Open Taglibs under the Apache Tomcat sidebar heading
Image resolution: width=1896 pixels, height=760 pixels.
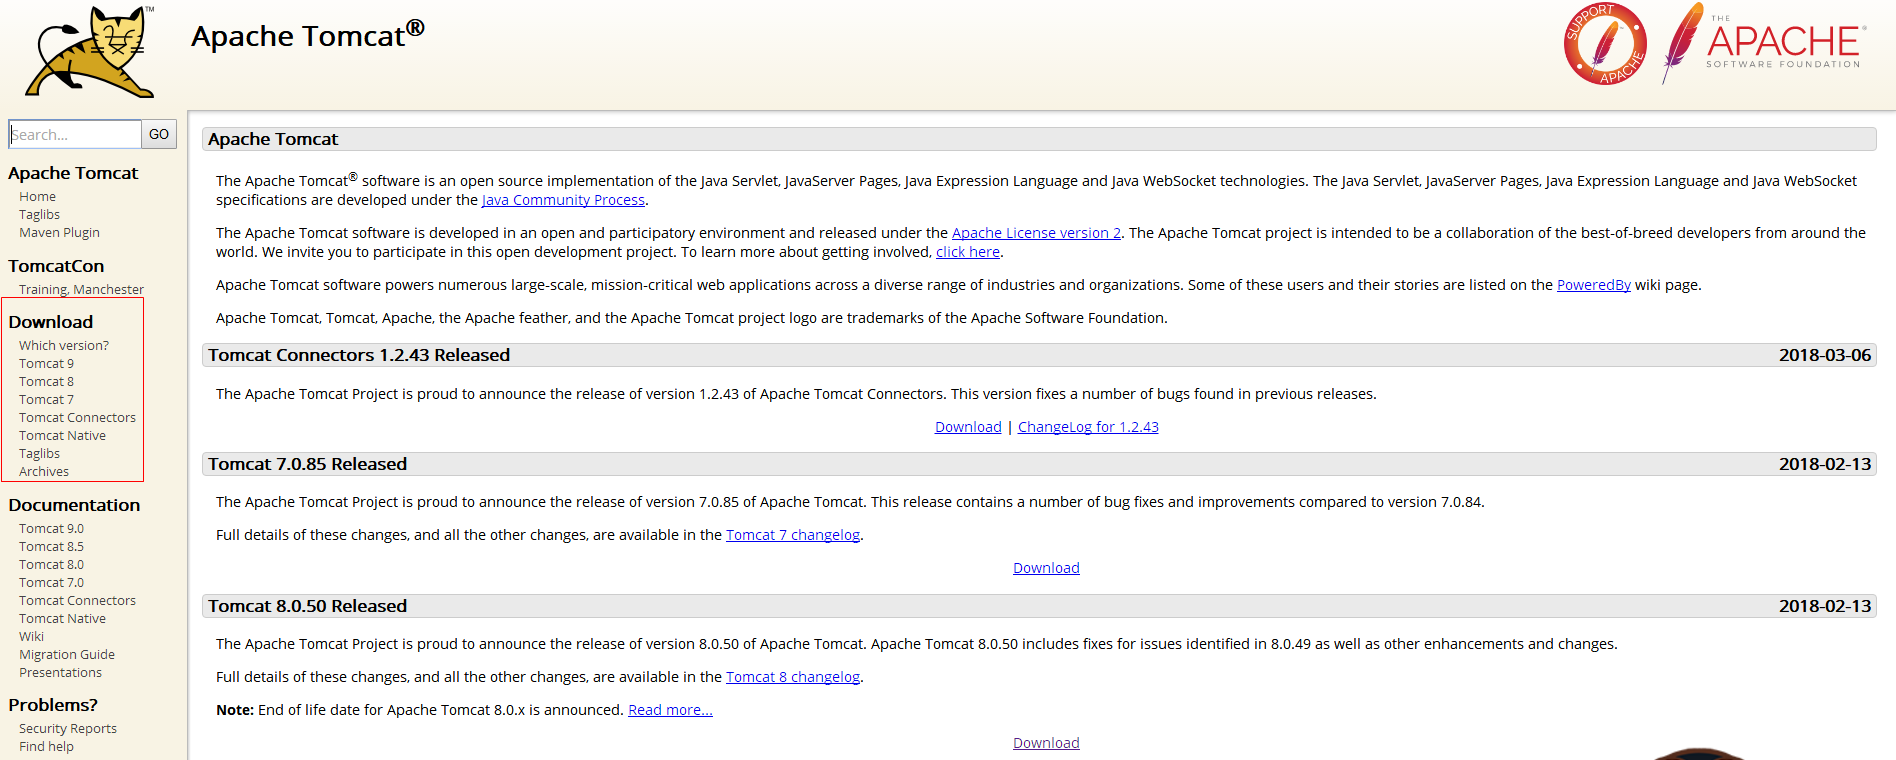click(39, 215)
